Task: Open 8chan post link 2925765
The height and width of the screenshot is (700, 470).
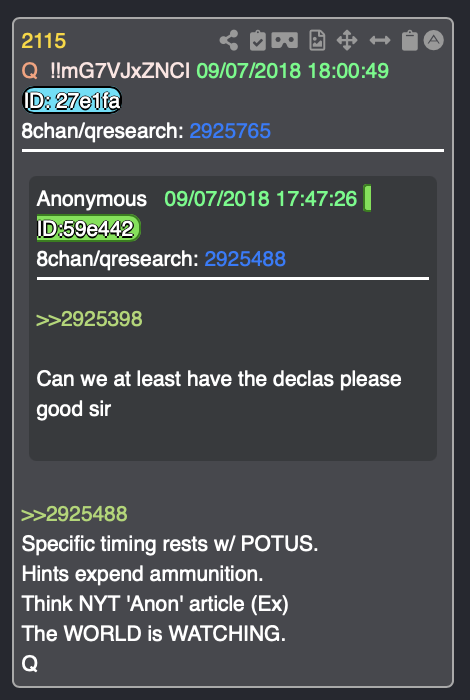Action: point(230,131)
